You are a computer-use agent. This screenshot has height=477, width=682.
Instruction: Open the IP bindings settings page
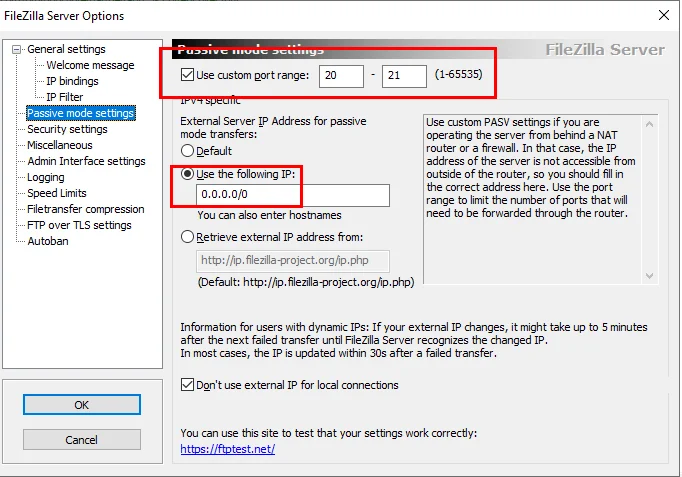coord(72,81)
